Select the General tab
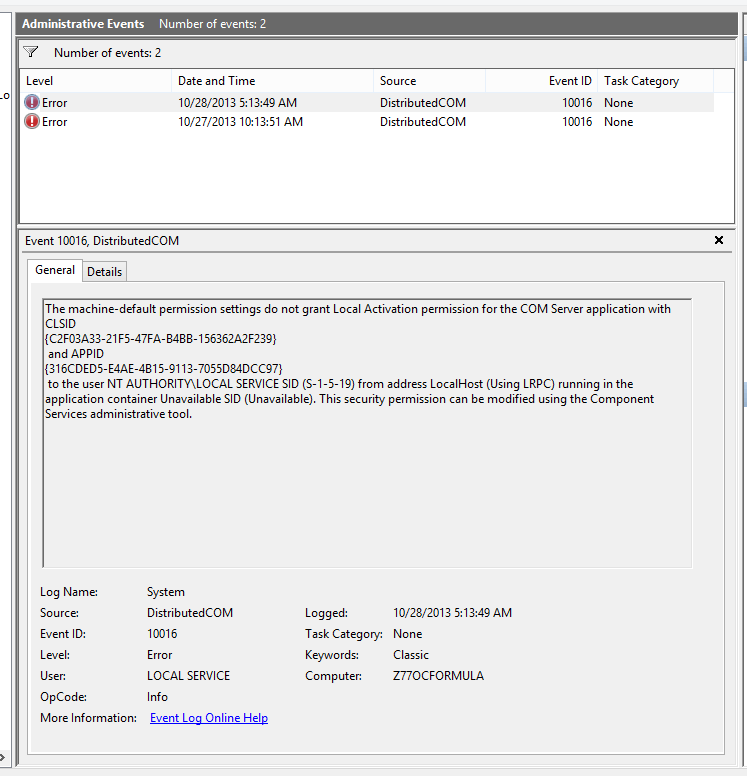This screenshot has height=776, width=747. 55,270
